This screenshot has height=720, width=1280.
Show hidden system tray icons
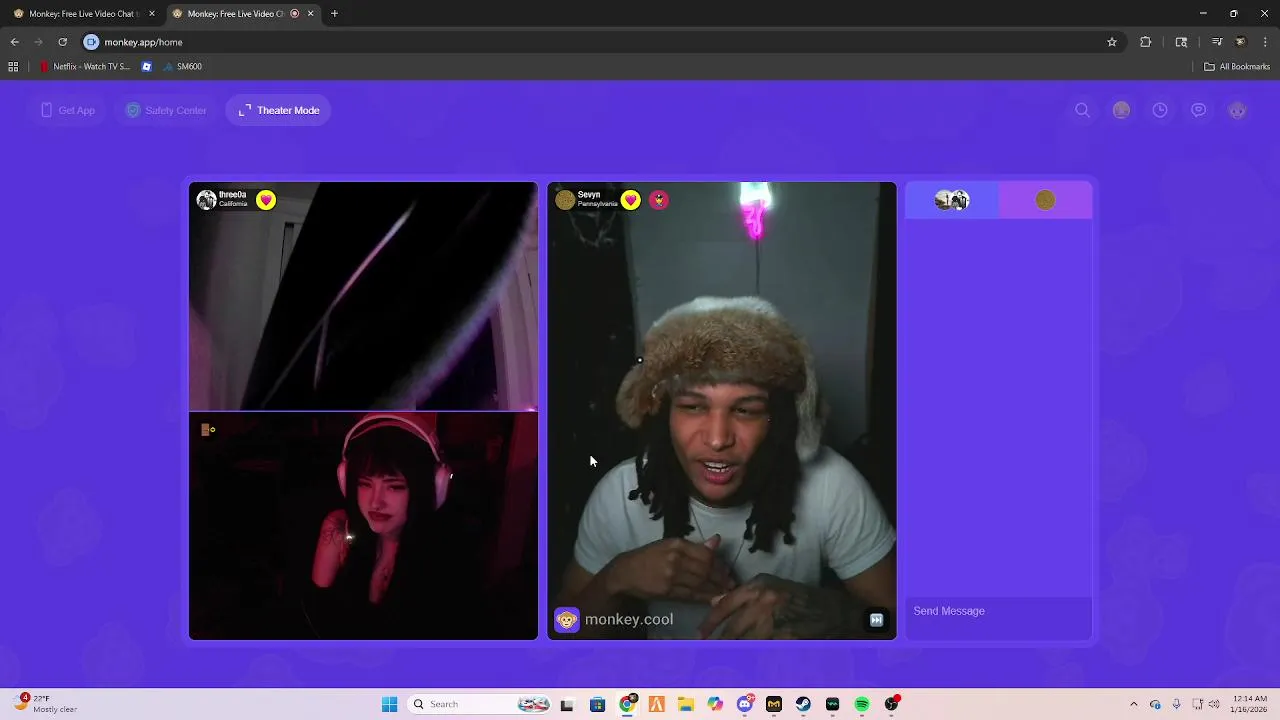pyautogui.click(x=1133, y=704)
